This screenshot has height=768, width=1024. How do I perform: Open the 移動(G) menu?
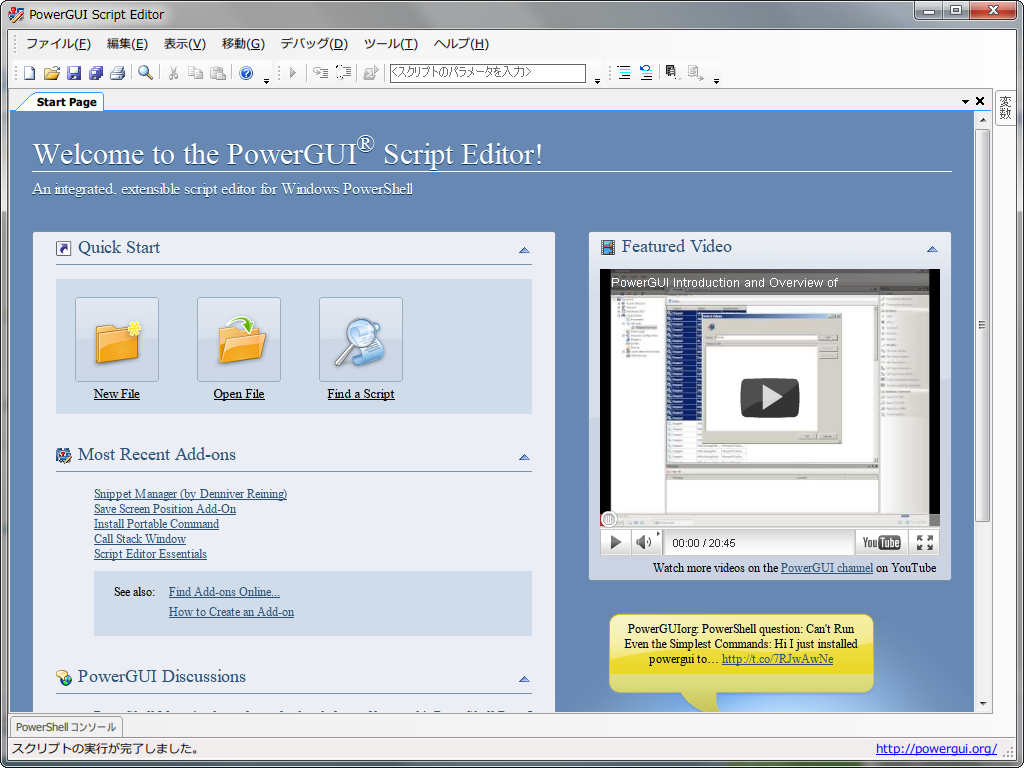[x=243, y=44]
